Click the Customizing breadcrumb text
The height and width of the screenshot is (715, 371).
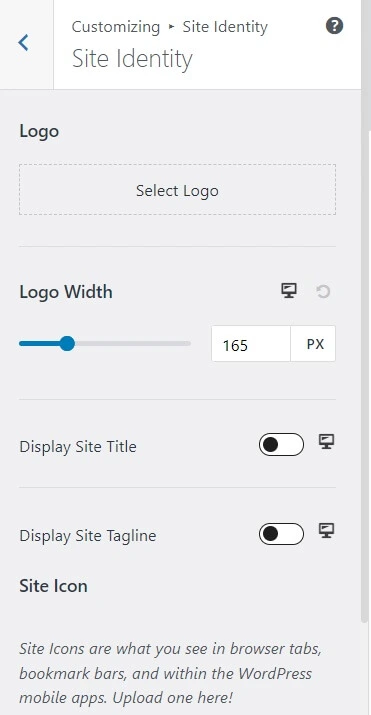click(x=116, y=27)
